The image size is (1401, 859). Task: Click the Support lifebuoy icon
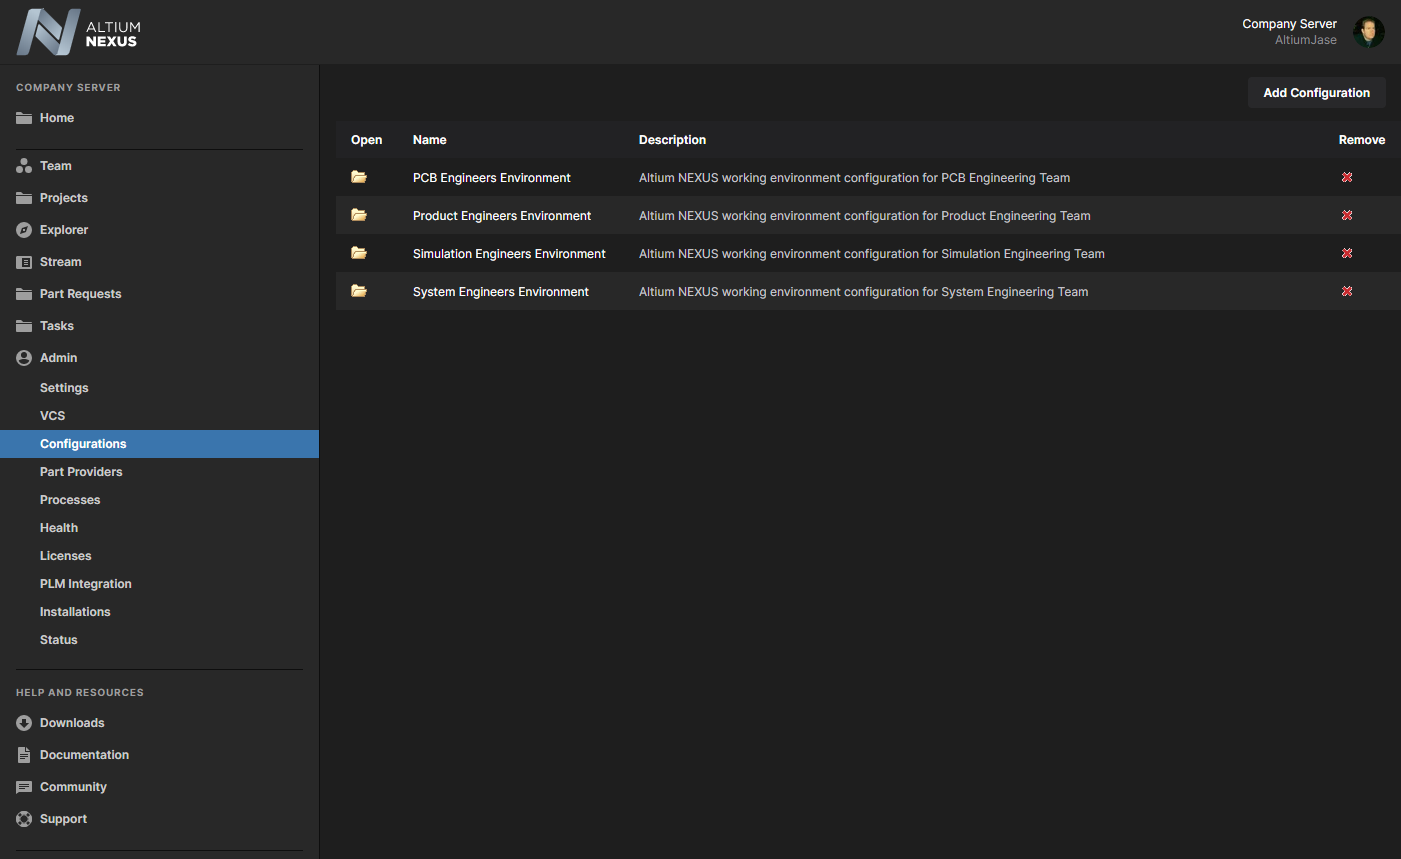[x=24, y=819]
